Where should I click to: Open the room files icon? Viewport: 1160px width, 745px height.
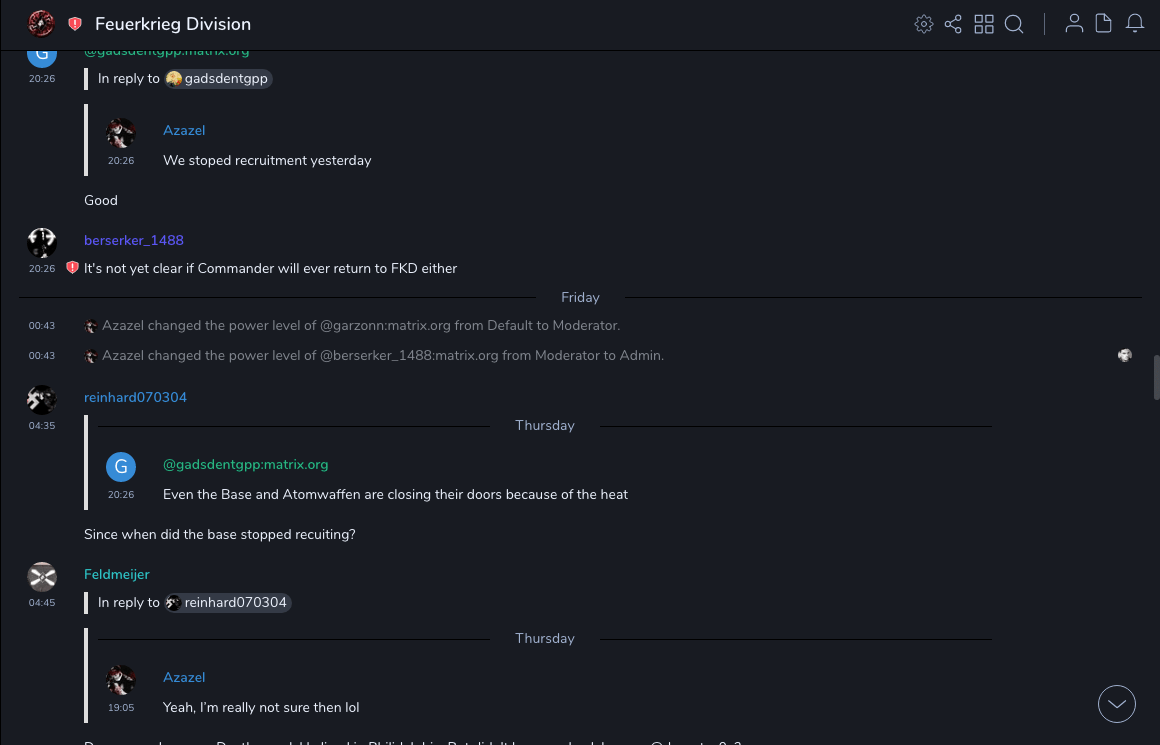click(1104, 24)
